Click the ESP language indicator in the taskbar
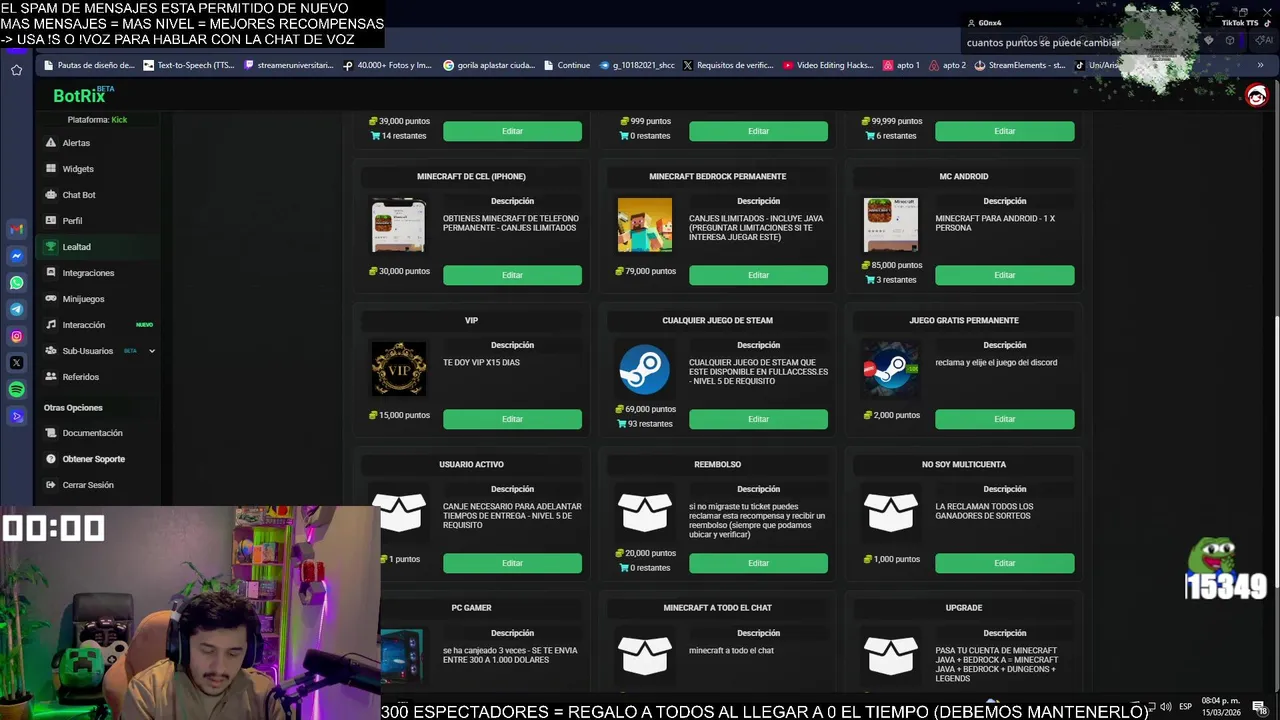The image size is (1280, 720). click(x=1185, y=706)
